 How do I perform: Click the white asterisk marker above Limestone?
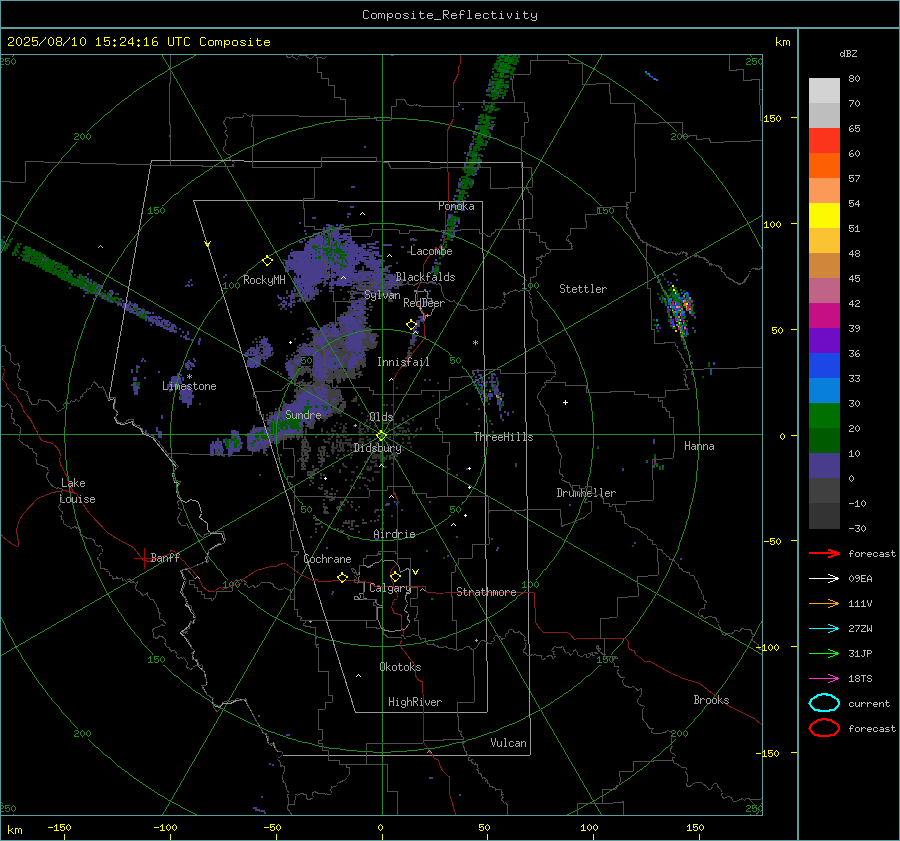189,377
